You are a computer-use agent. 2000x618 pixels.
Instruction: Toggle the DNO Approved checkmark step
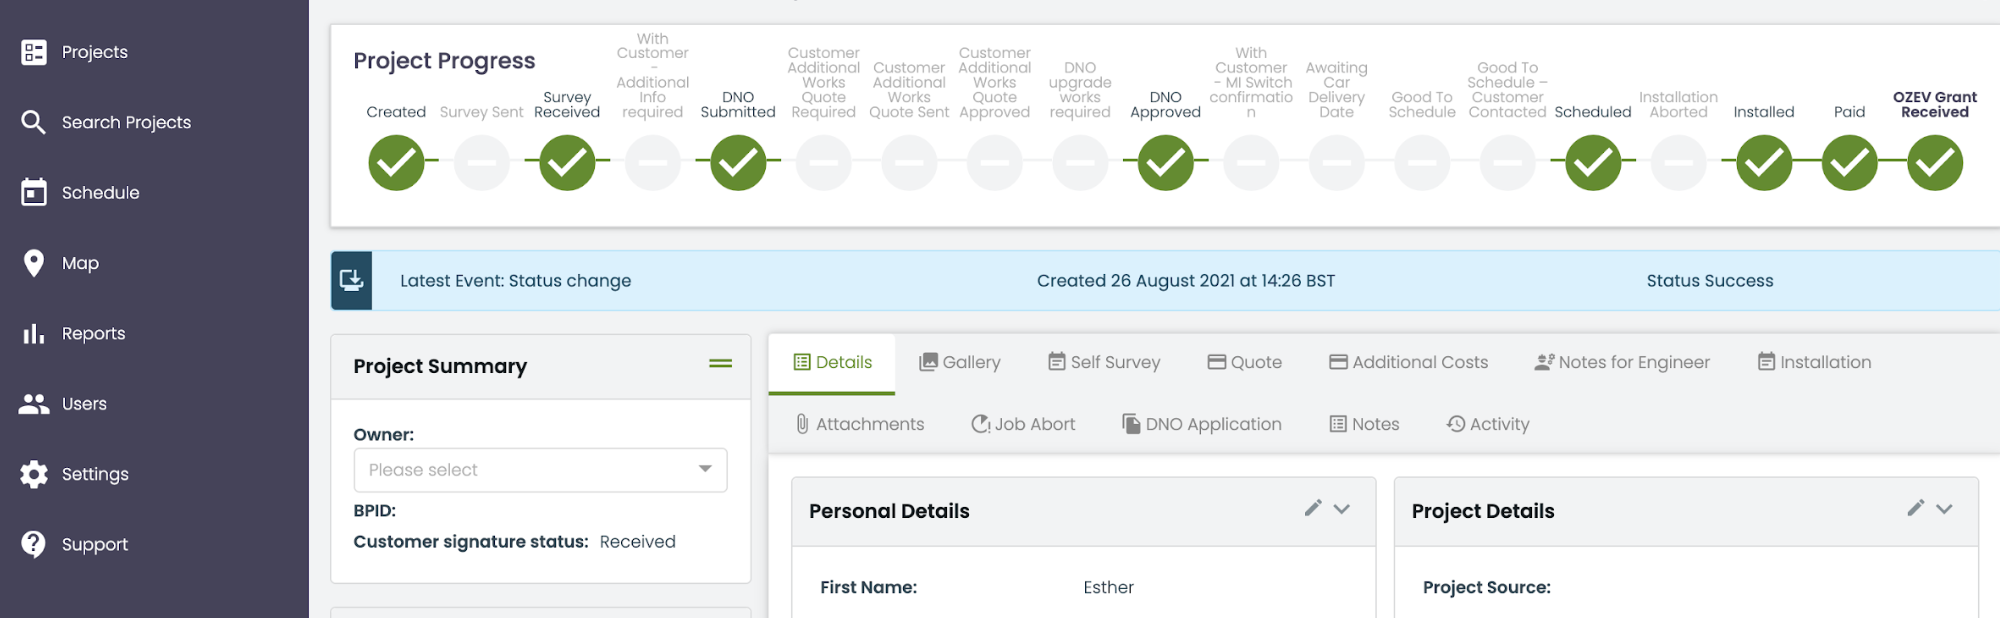pos(1165,163)
